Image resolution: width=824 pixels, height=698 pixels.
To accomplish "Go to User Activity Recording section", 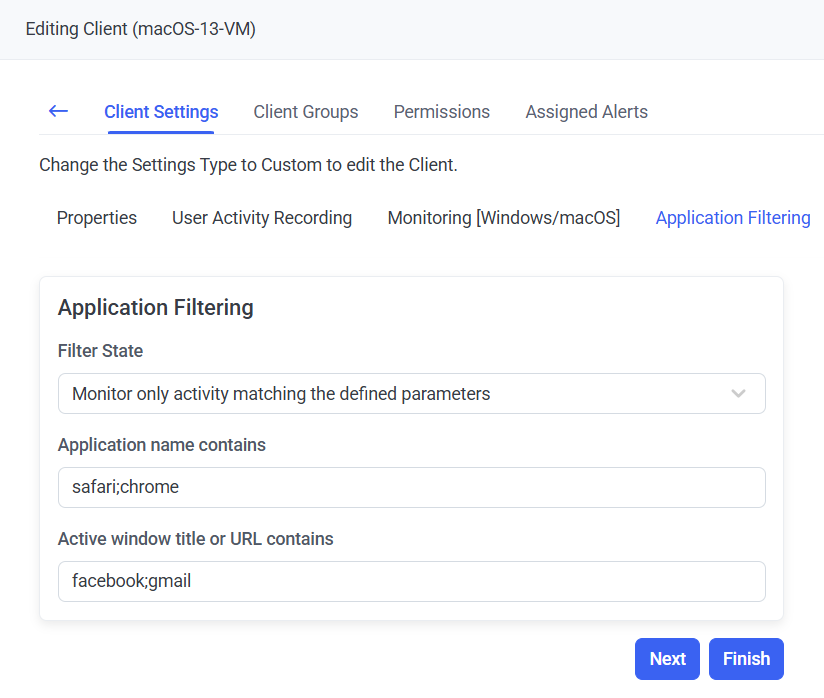I will [262, 218].
